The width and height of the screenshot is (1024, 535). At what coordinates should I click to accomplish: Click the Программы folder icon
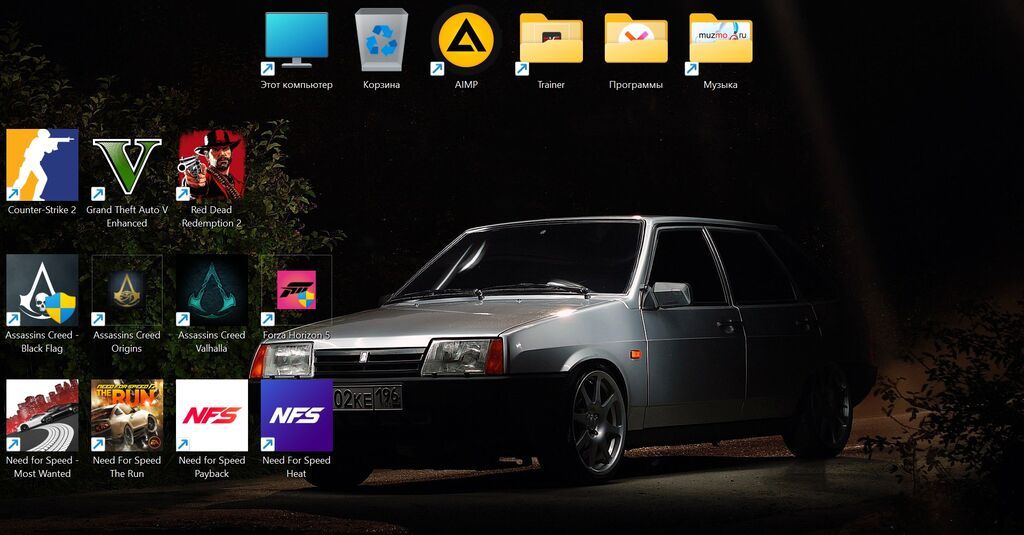[x=636, y=39]
